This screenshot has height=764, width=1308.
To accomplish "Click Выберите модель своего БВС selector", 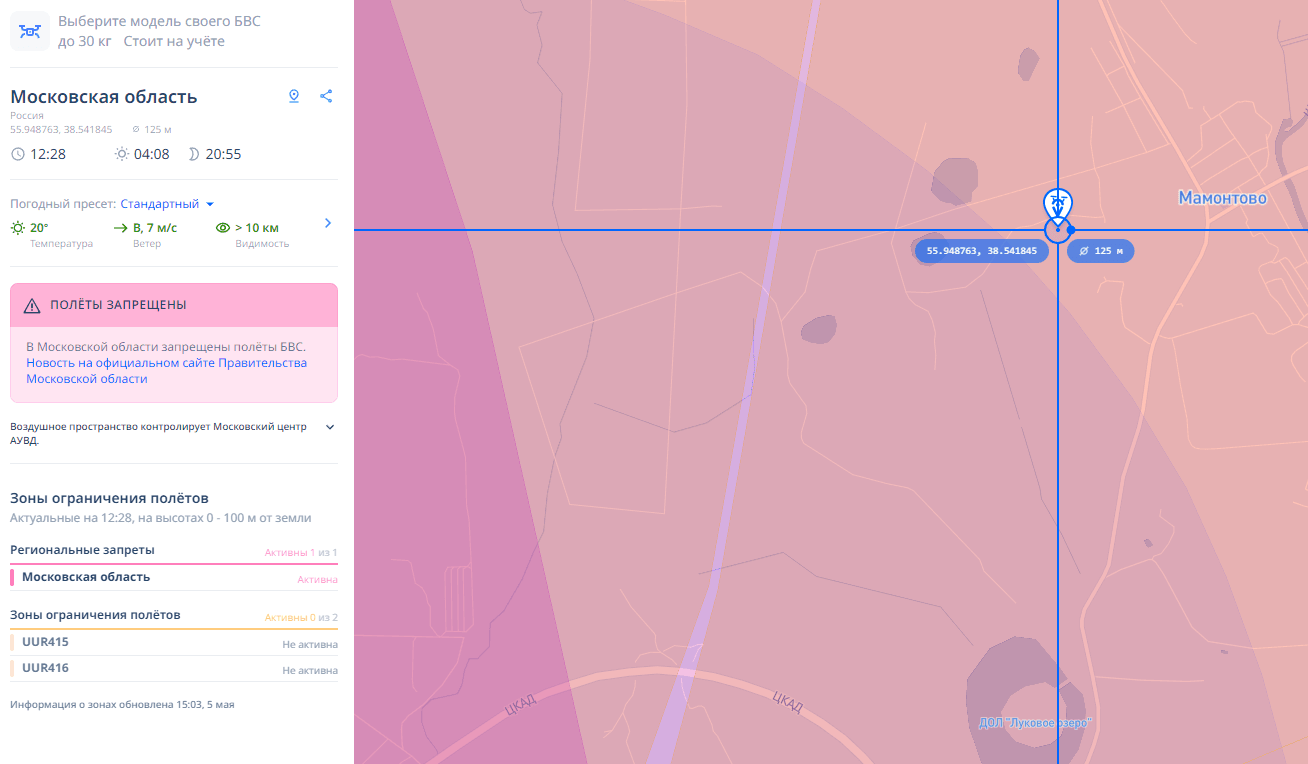I will tap(159, 21).
